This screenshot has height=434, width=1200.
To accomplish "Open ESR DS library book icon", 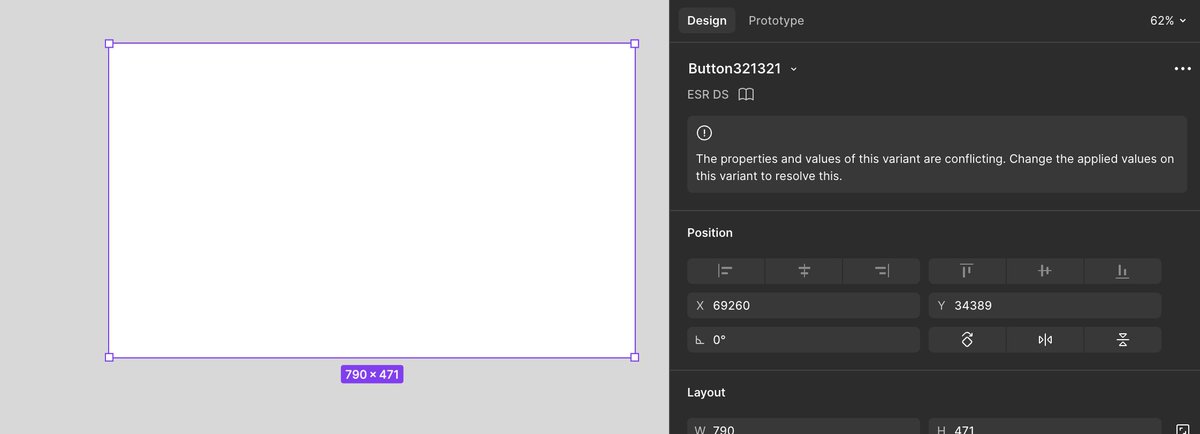I will coord(746,95).
